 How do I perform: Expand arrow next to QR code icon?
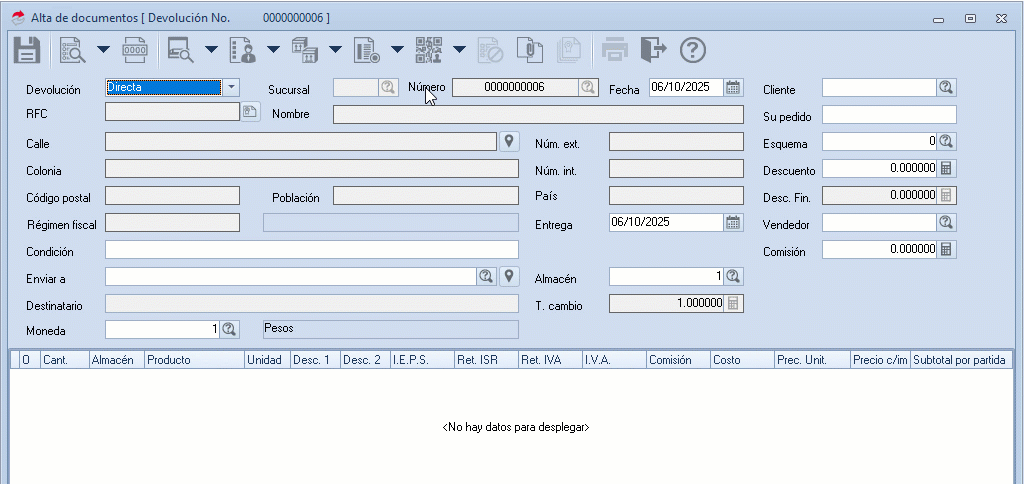point(459,49)
